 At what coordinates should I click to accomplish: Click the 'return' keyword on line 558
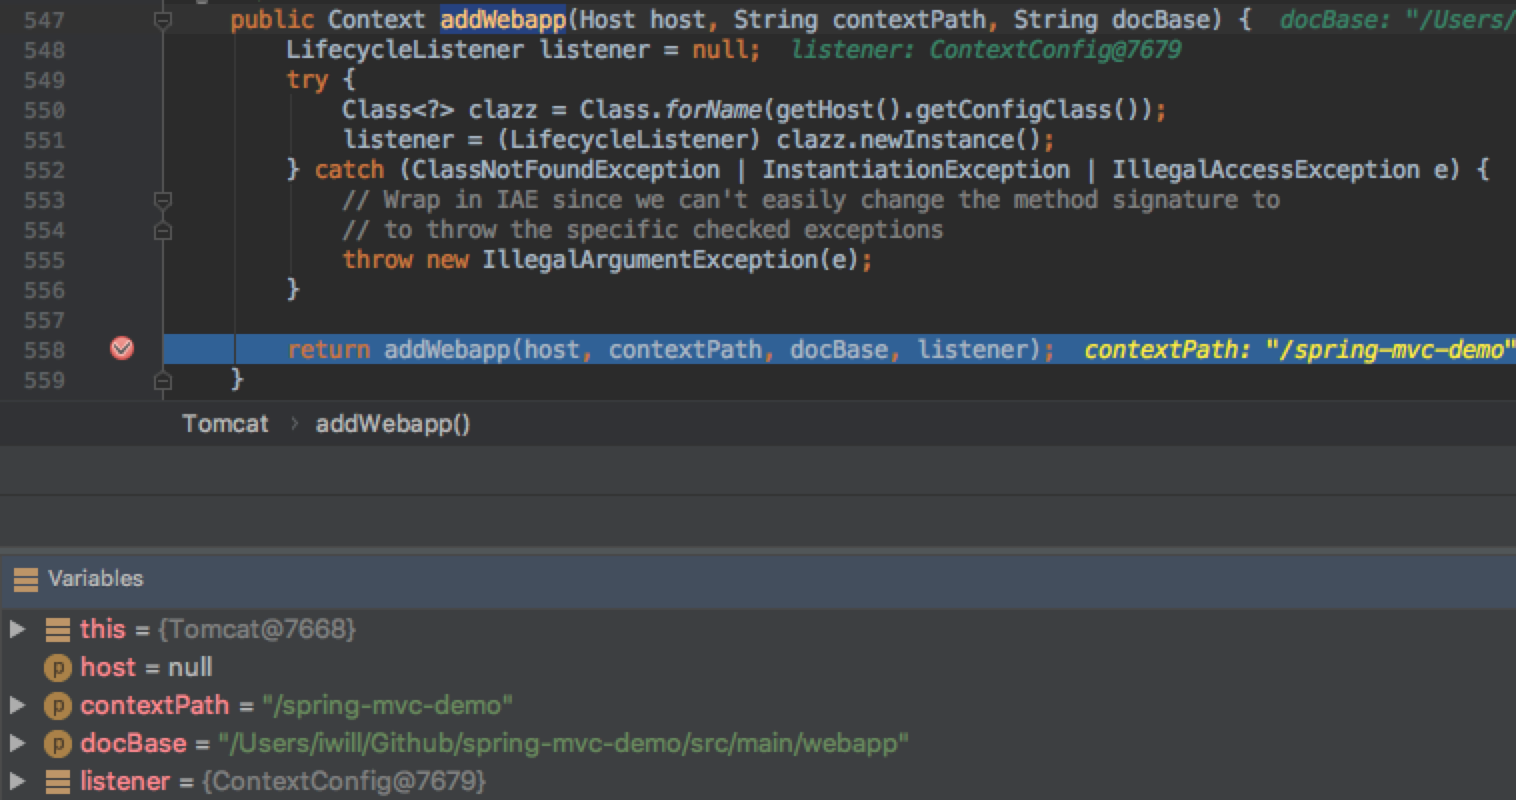click(x=328, y=349)
